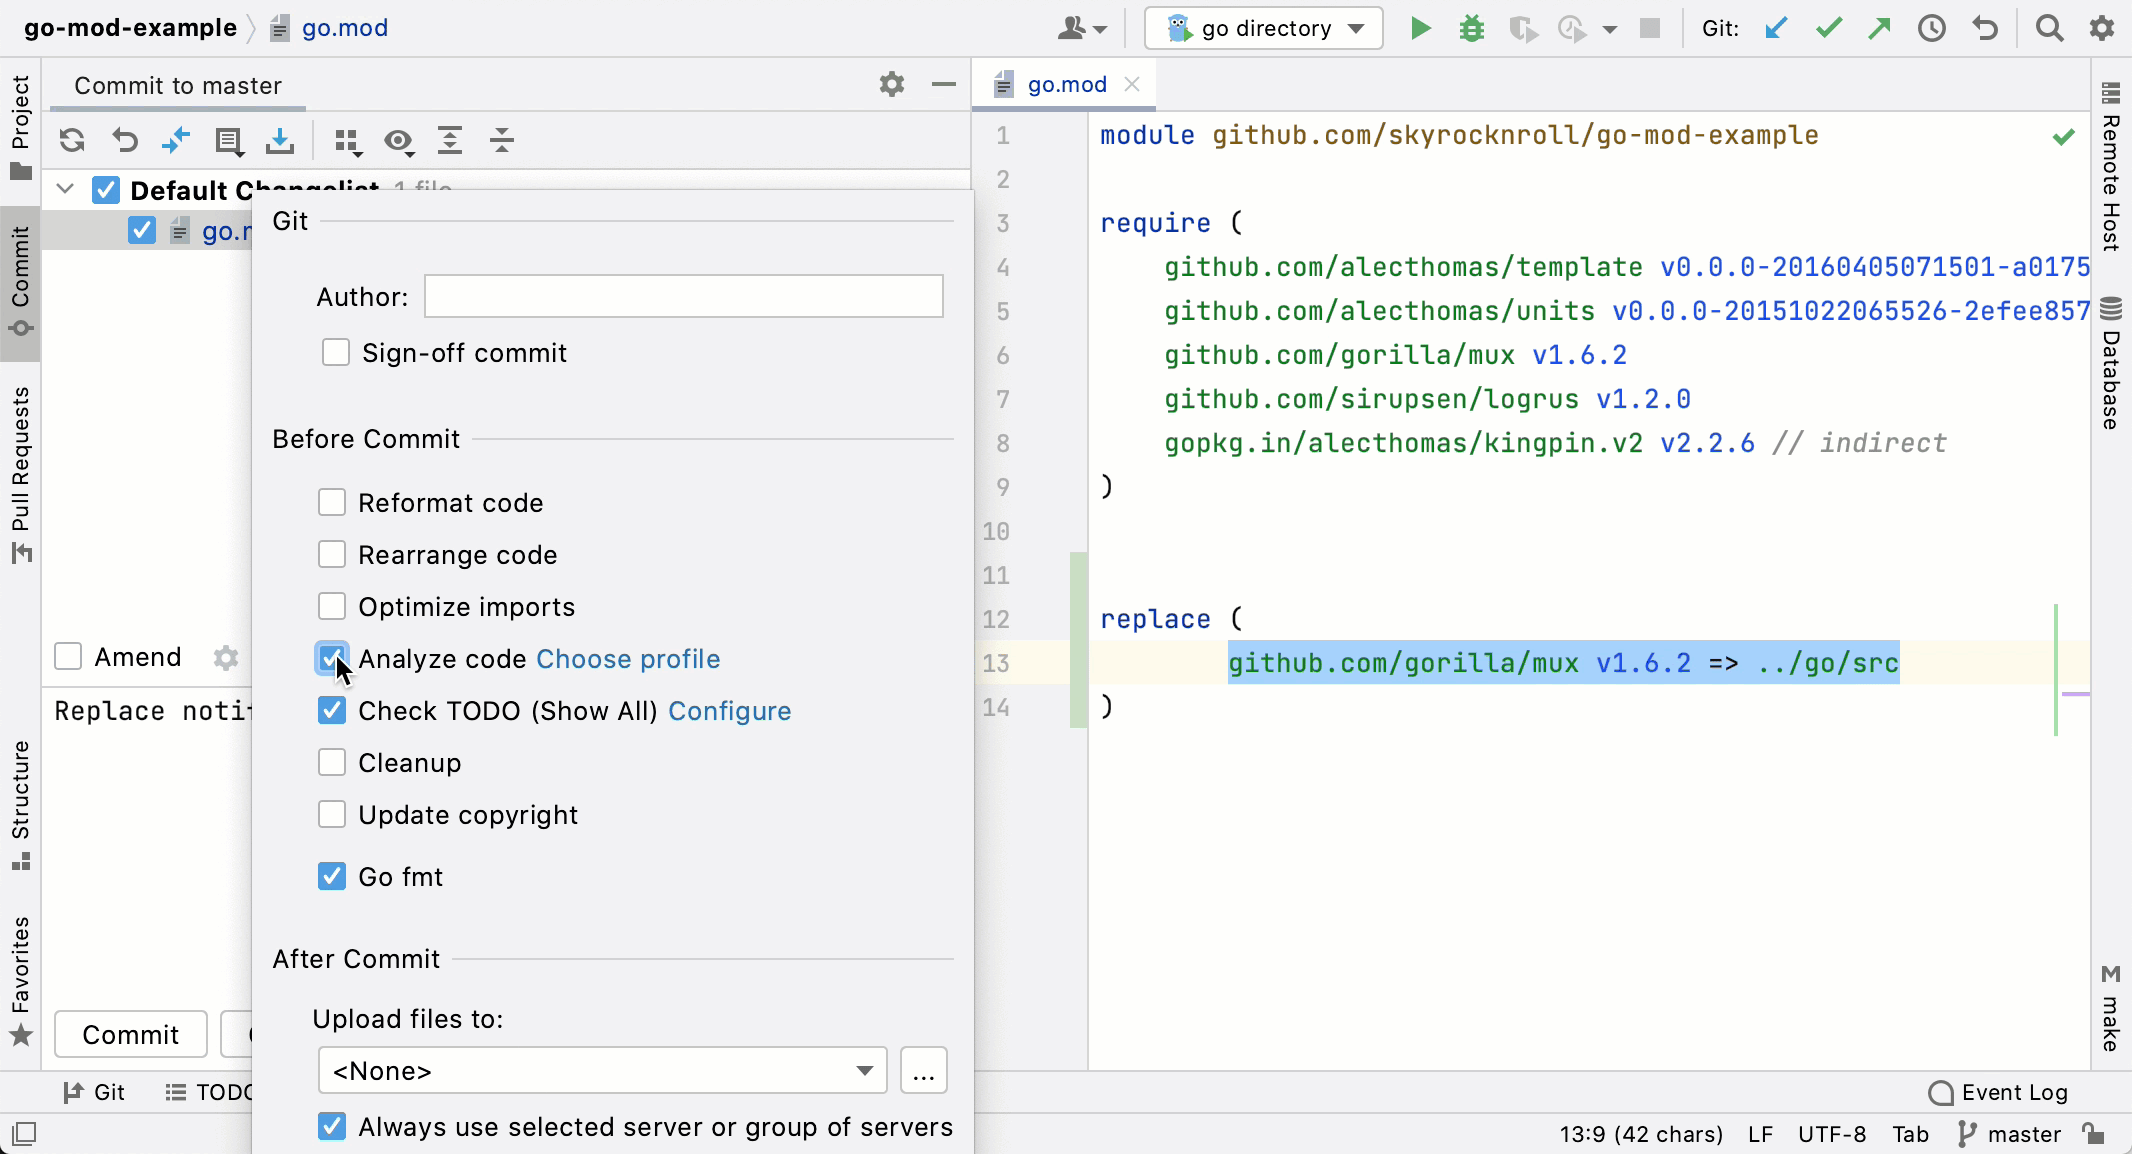Viewport: 2132px width, 1154px height.
Task: Click the Git commit refresh icon
Action: (x=71, y=139)
